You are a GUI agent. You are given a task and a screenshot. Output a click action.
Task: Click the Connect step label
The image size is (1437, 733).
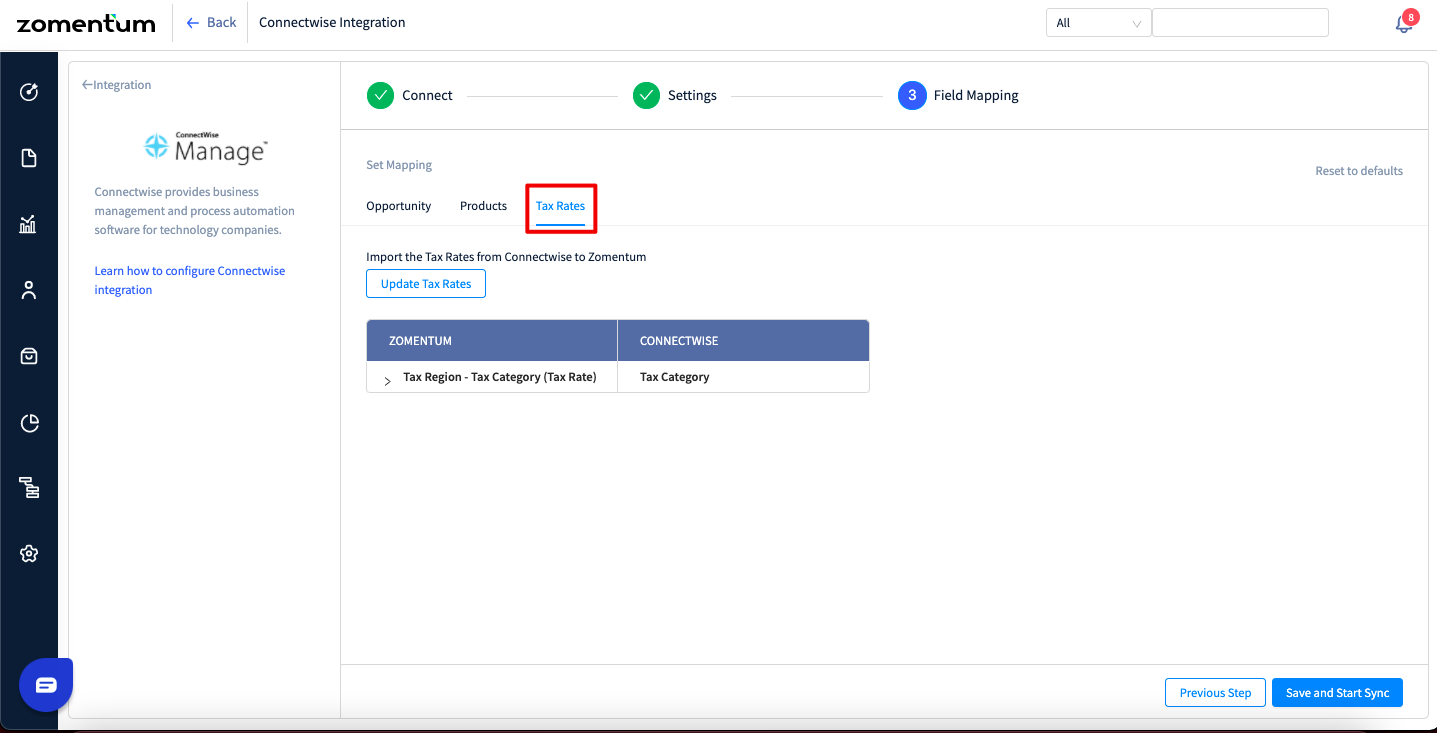(427, 96)
